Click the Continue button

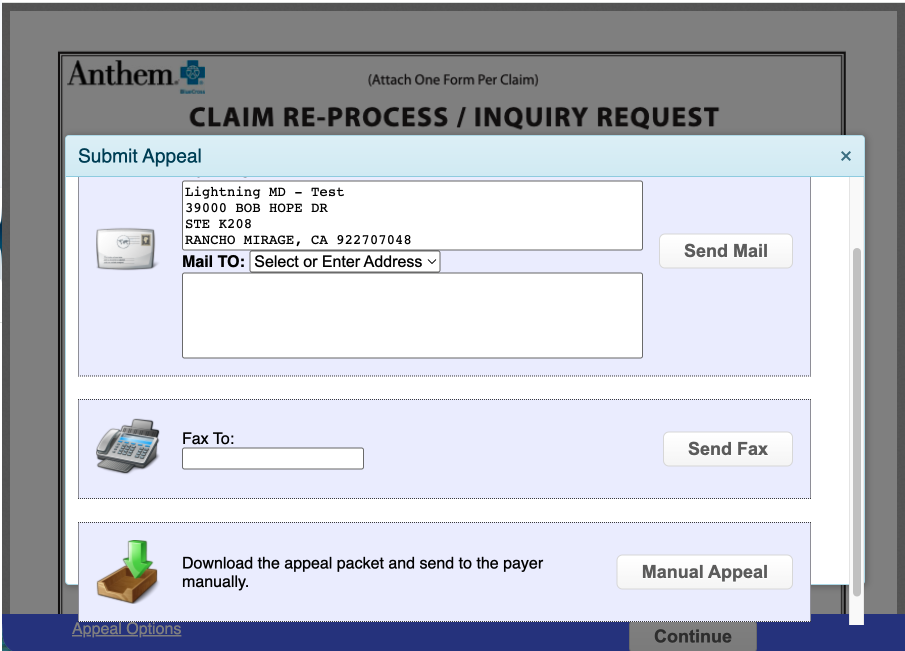point(693,636)
